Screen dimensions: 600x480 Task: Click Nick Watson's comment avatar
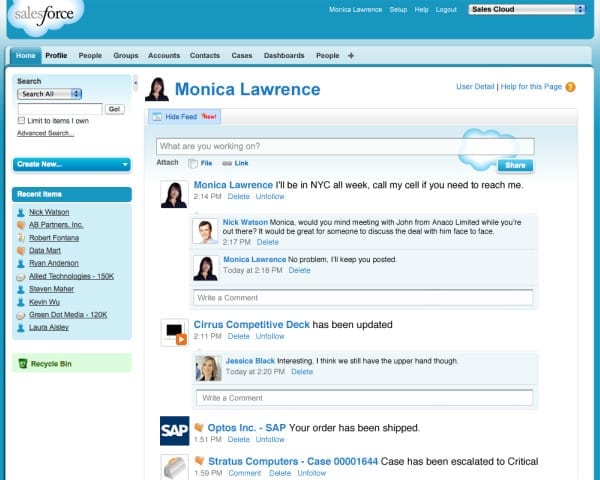[205, 231]
